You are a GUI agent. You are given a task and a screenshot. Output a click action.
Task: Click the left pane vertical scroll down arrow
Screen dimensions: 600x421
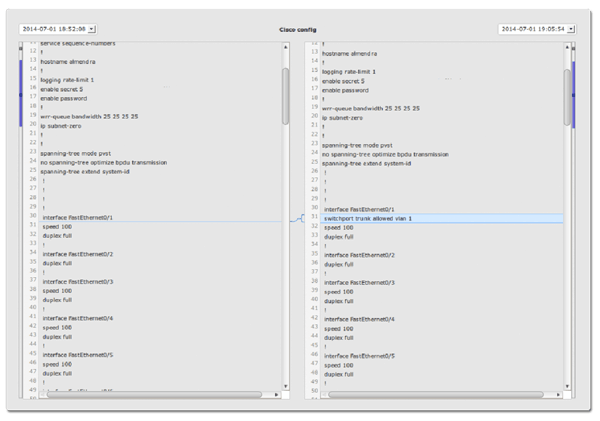(285, 387)
